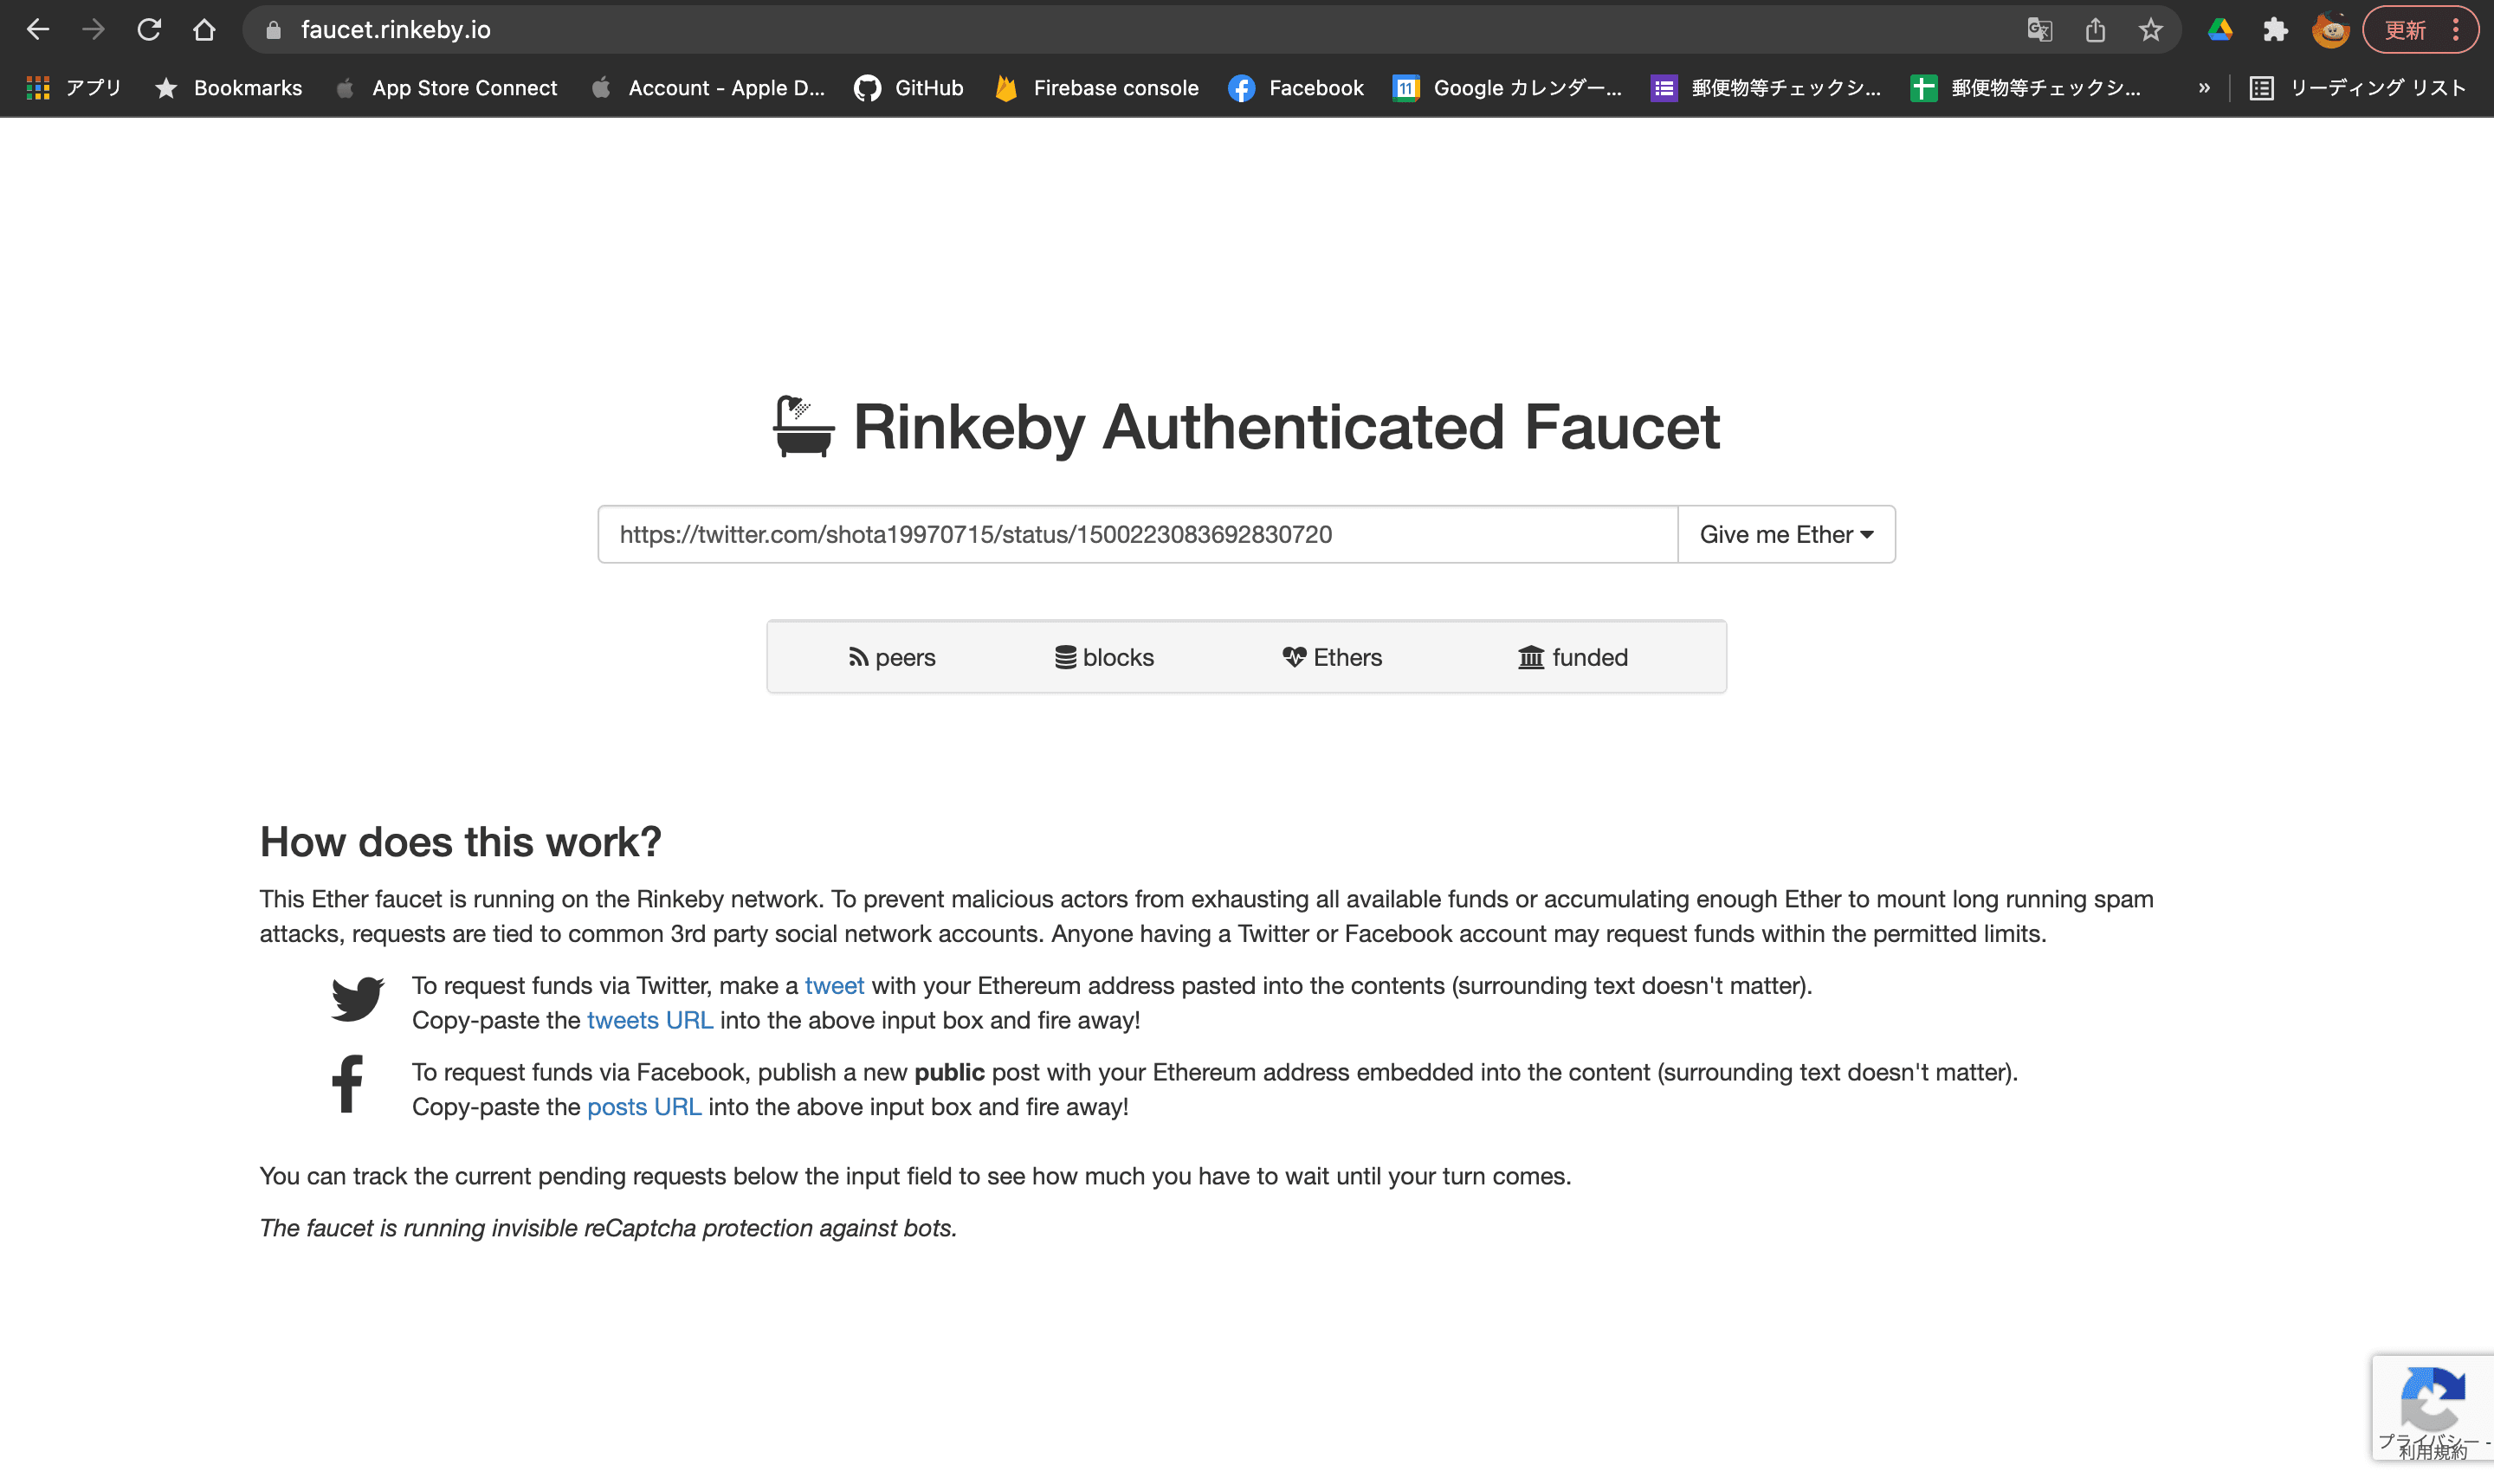Click the blocks status item
2494x1484 pixels.
[1104, 657]
